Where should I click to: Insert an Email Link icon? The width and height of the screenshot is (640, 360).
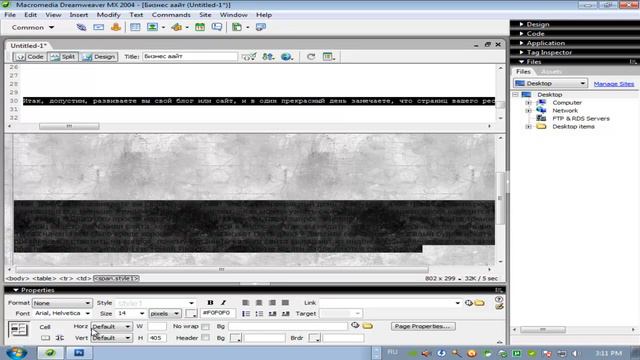pyautogui.click(x=98, y=27)
